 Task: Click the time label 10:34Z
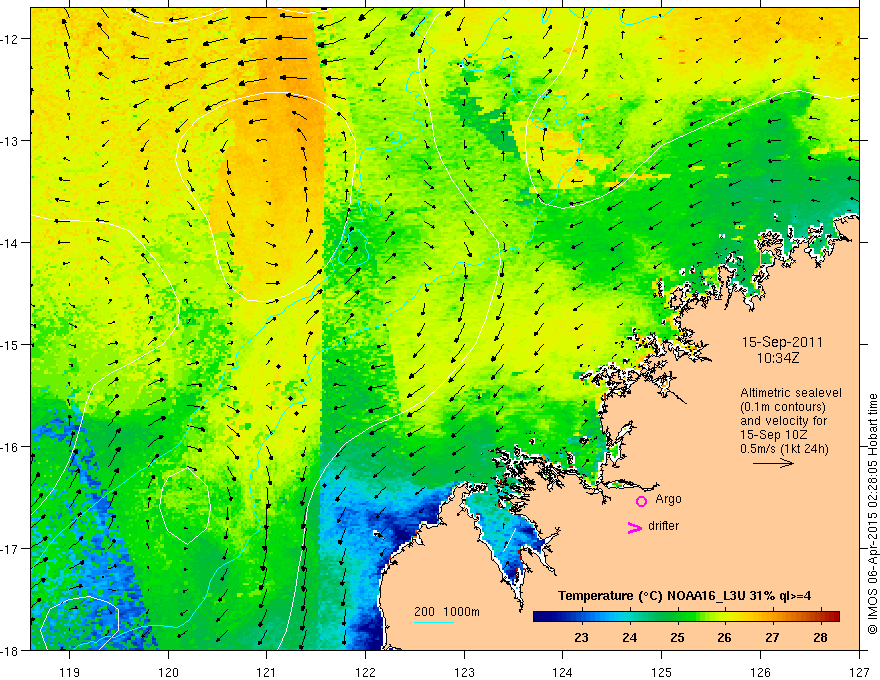[x=777, y=358]
